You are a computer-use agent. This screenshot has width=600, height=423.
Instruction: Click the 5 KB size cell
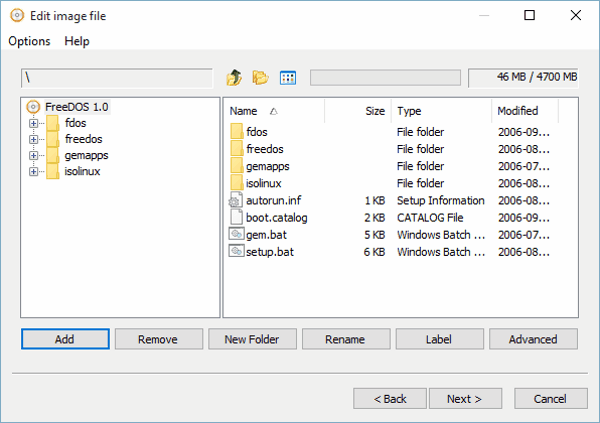pyautogui.click(x=374, y=235)
